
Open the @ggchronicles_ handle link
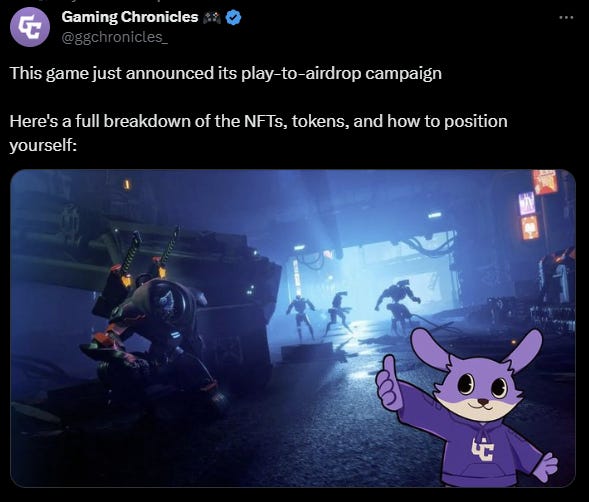coord(114,37)
